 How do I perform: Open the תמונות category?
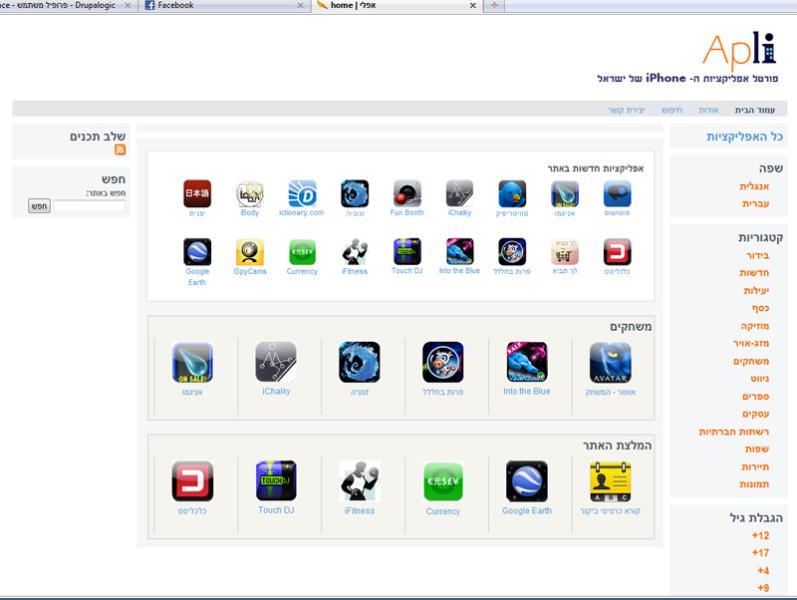coord(754,484)
